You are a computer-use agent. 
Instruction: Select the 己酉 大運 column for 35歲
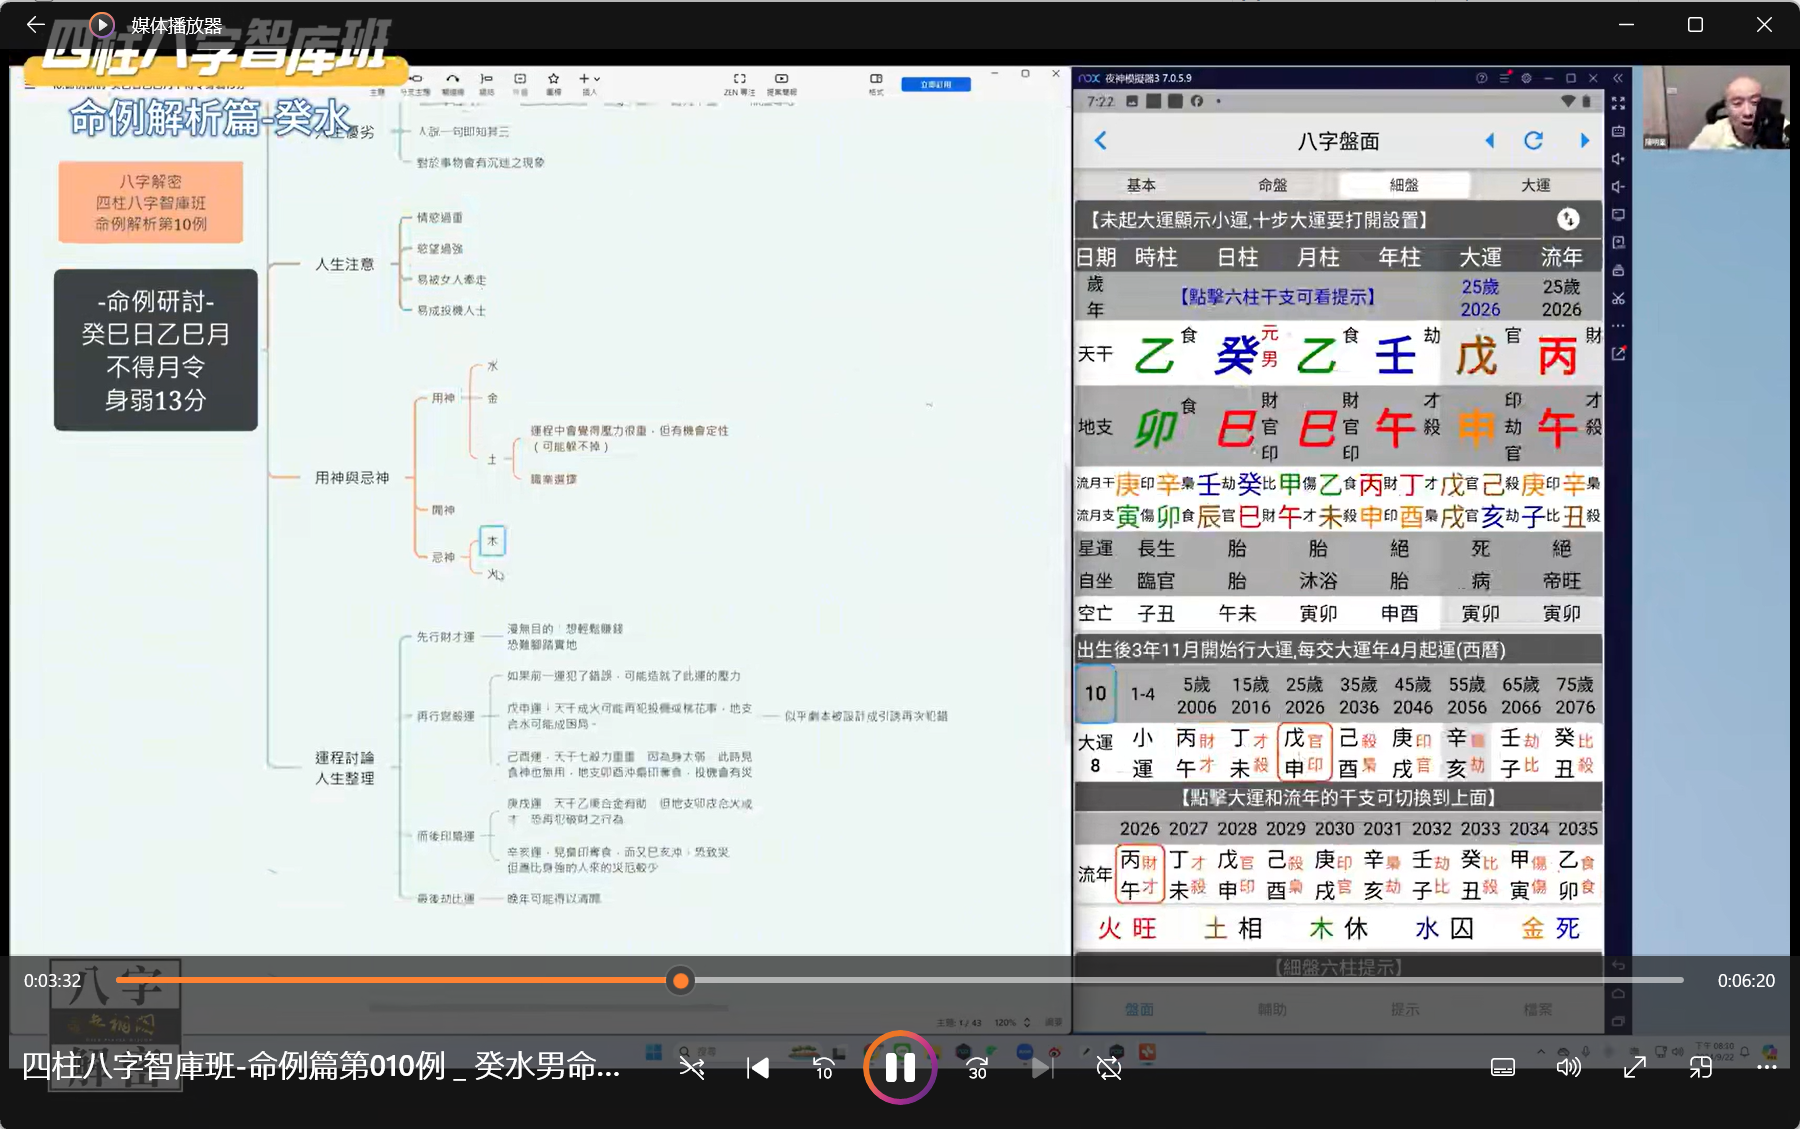[1358, 753]
